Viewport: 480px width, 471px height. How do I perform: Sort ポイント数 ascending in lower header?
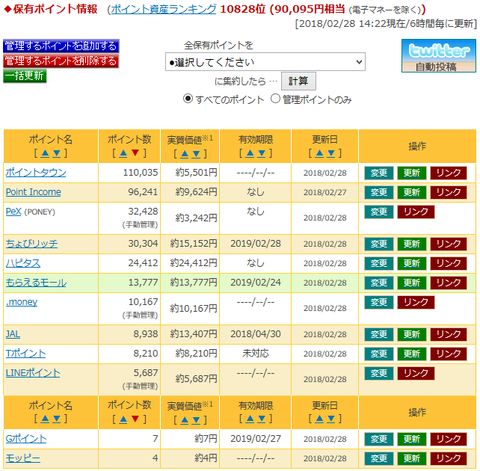click(123, 419)
